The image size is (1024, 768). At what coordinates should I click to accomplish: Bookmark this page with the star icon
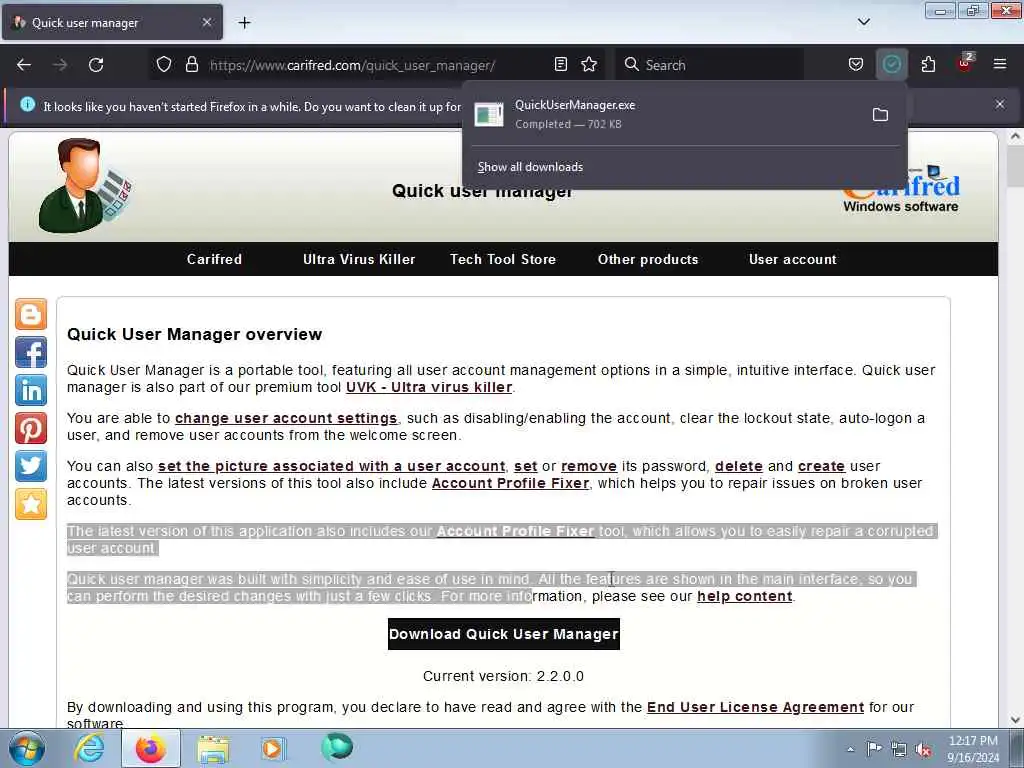[x=589, y=65]
